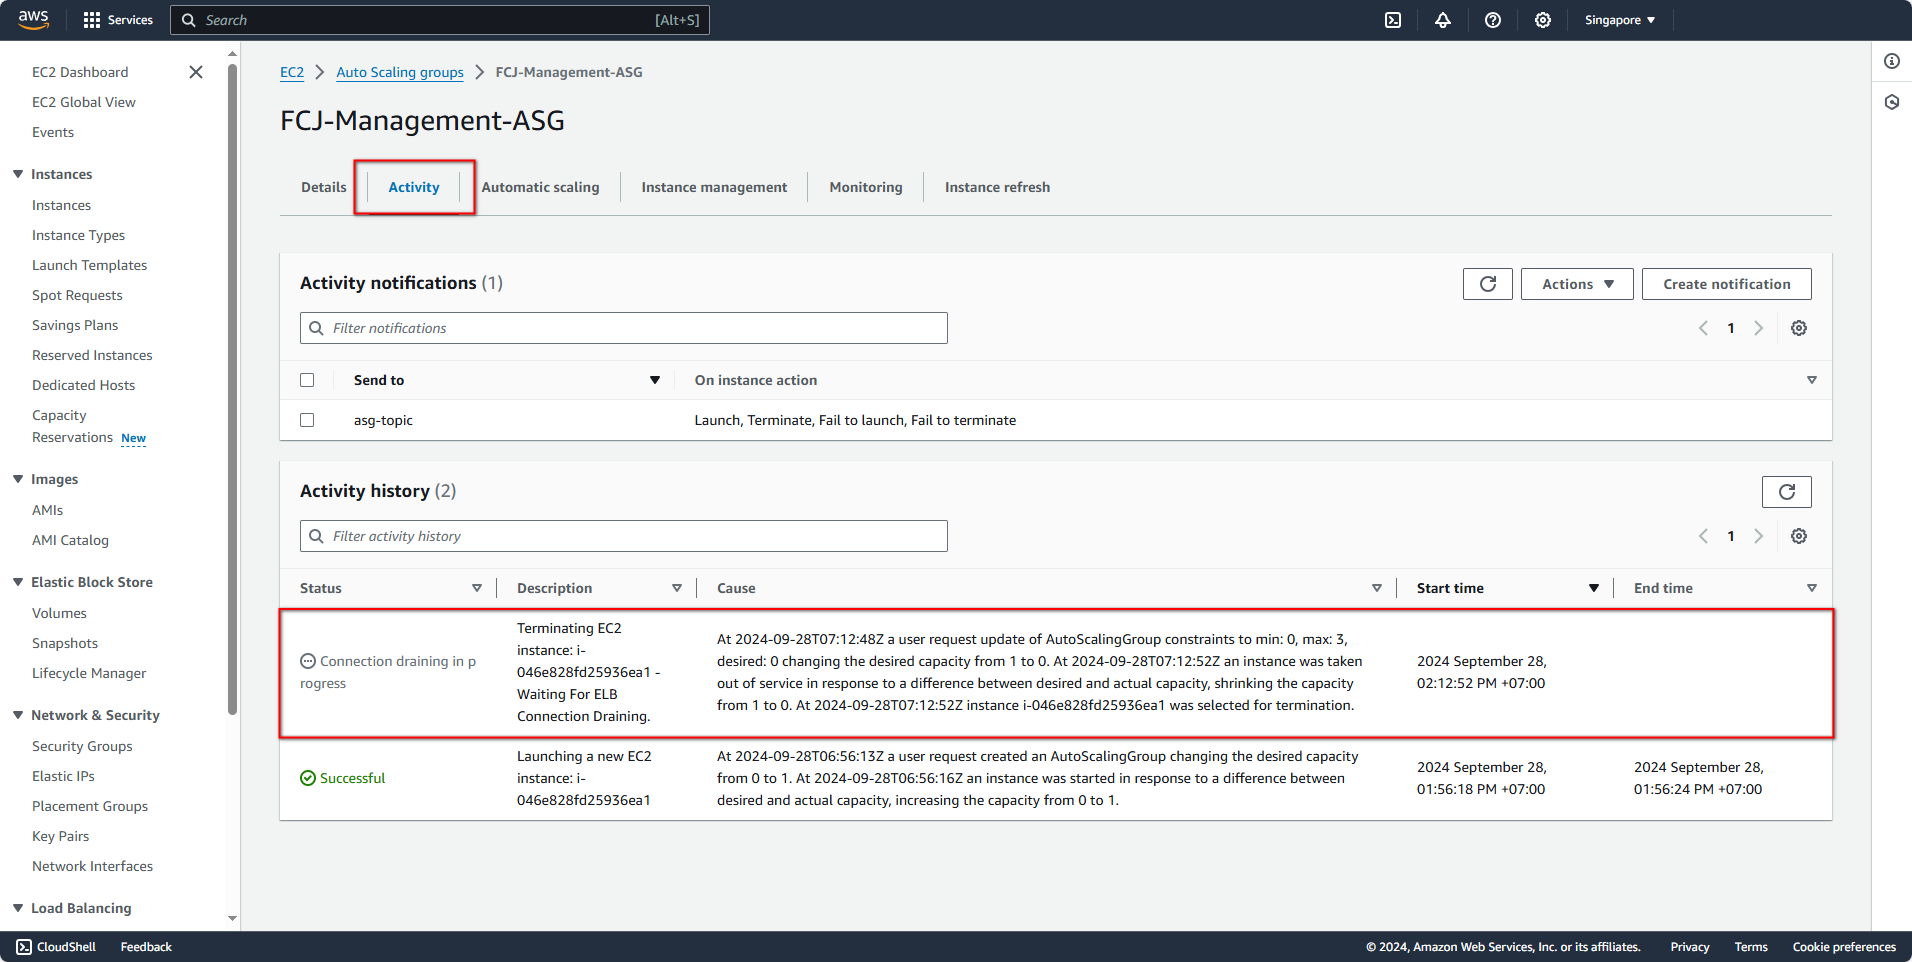Screen dimensions: 1912x962
Task: Click the CloudShell icon in footer
Action: [24, 947]
